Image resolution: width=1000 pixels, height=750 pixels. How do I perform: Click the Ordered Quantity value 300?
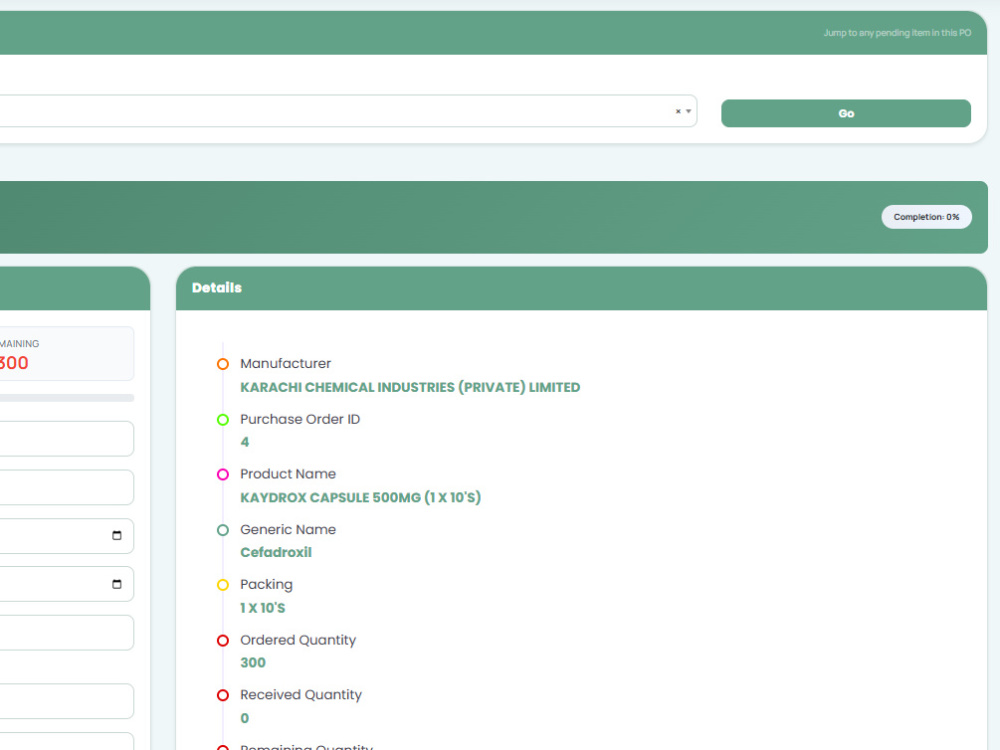253,663
